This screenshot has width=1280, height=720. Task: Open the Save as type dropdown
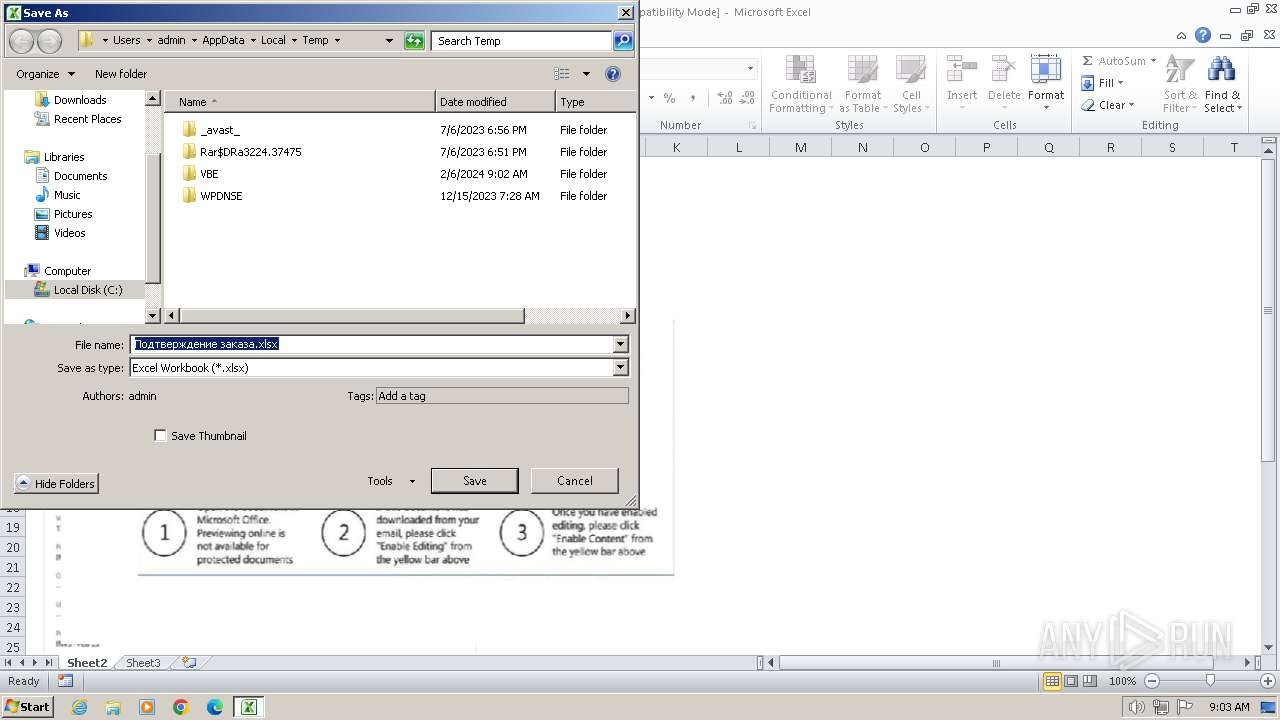tap(620, 368)
